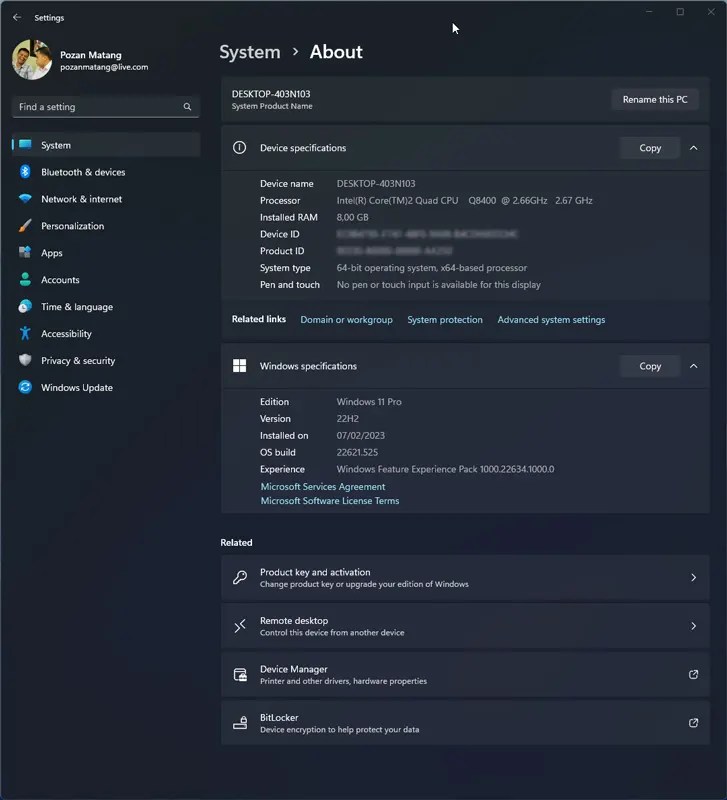Open Advanced system settings link
727x800 pixels.
tap(551, 320)
